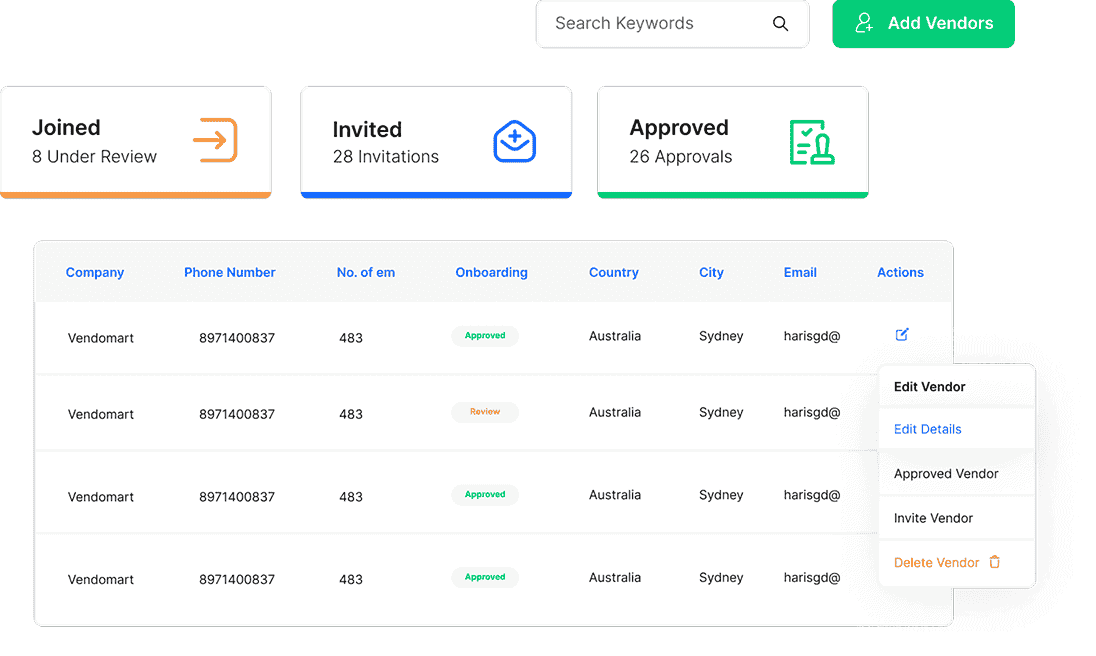Click the orange Review status badge
The height and width of the screenshot is (656, 1096).
coord(485,411)
